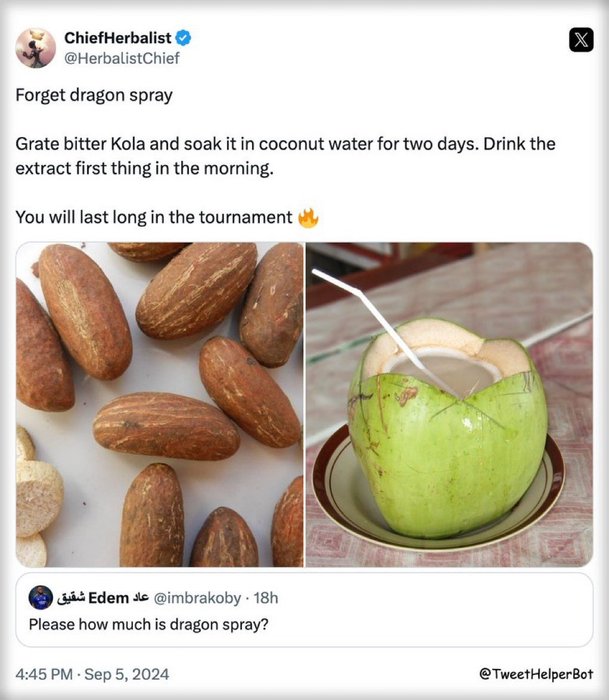Click the fire emoji after tournament
Viewport: 609px width, 700px height.
(308, 216)
